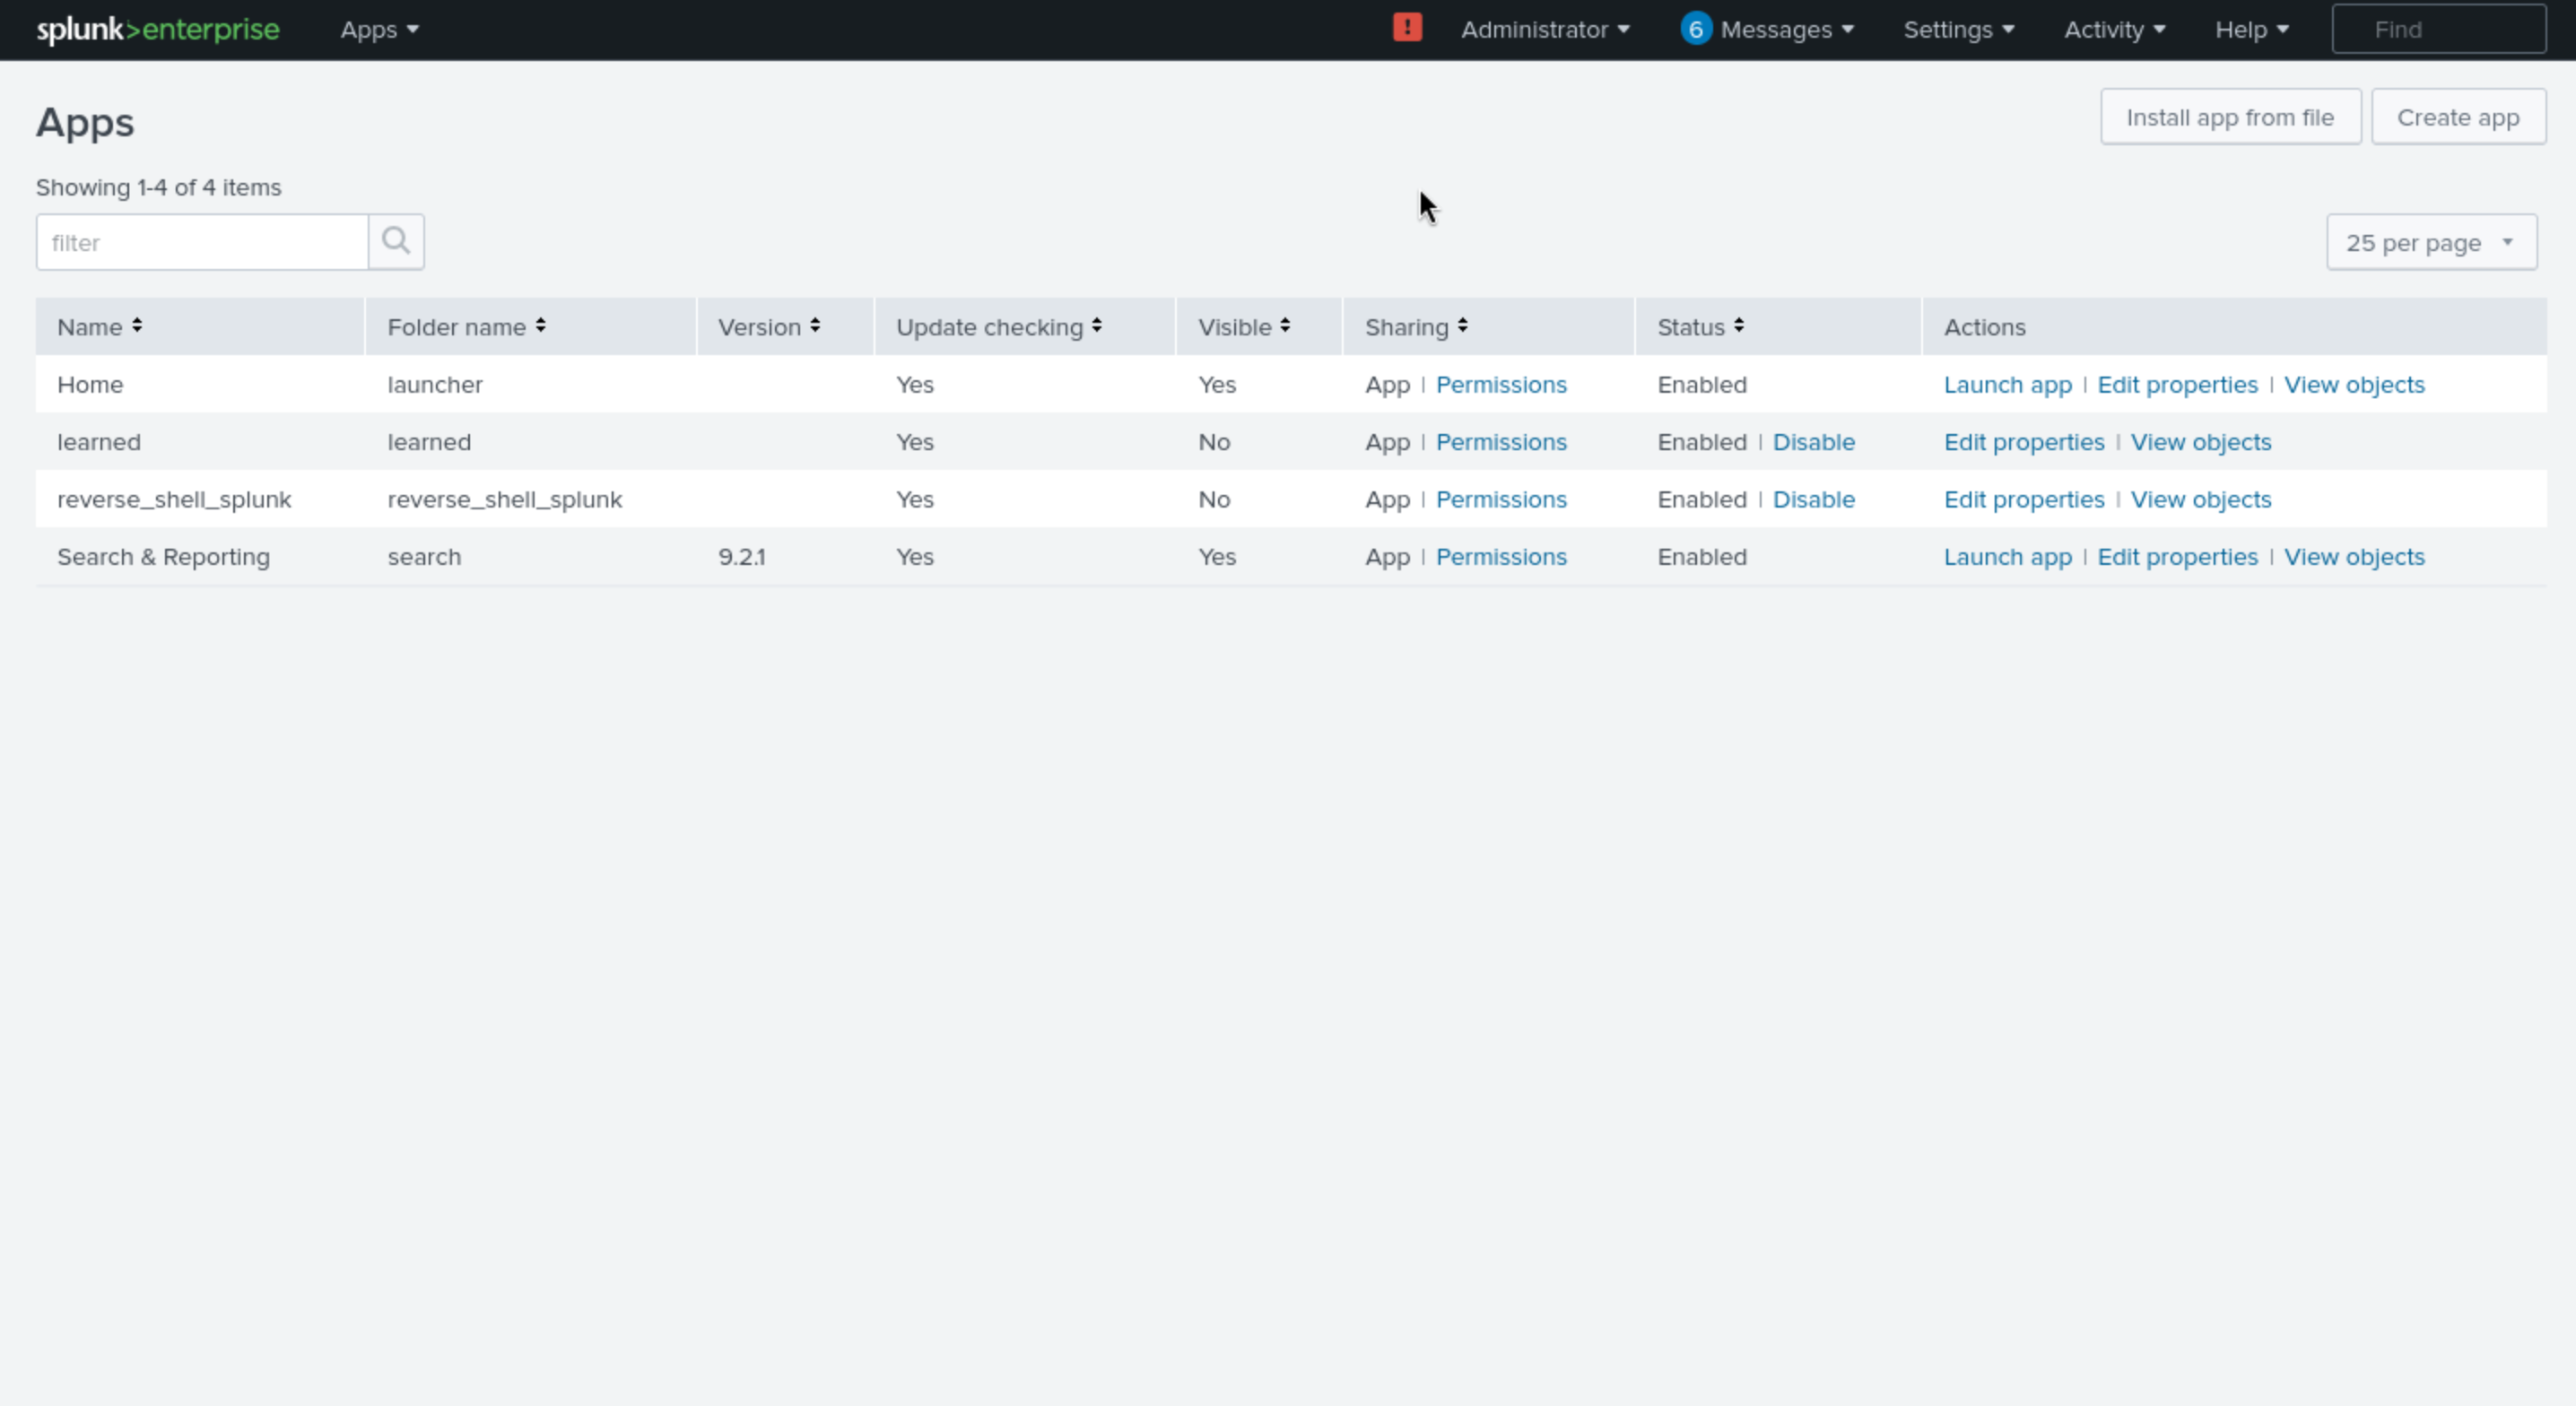Image resolution: width=2576 pixels, height=1406 pixels.
Task: Sort by Folder name column arrows
Action: coord(540,326)
